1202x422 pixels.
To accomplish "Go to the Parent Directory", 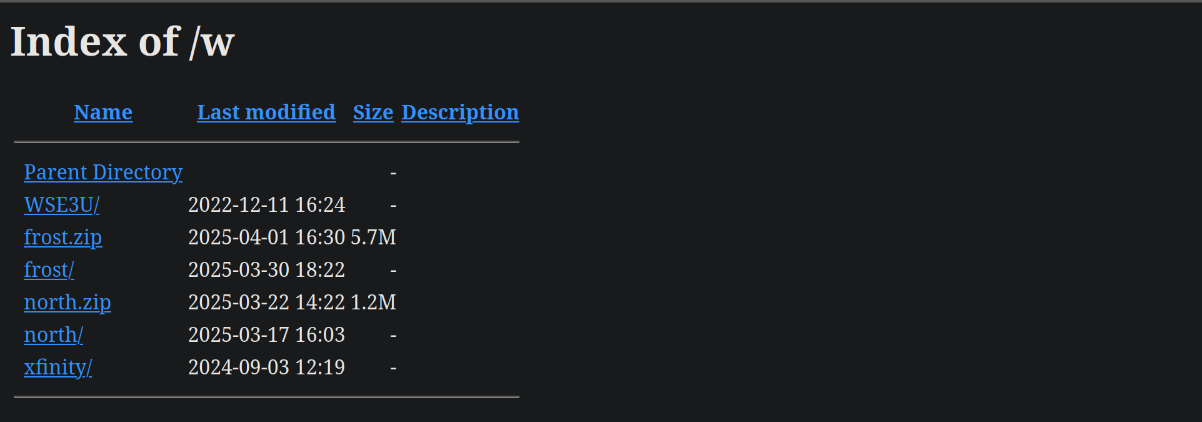I will click(103, 173).
